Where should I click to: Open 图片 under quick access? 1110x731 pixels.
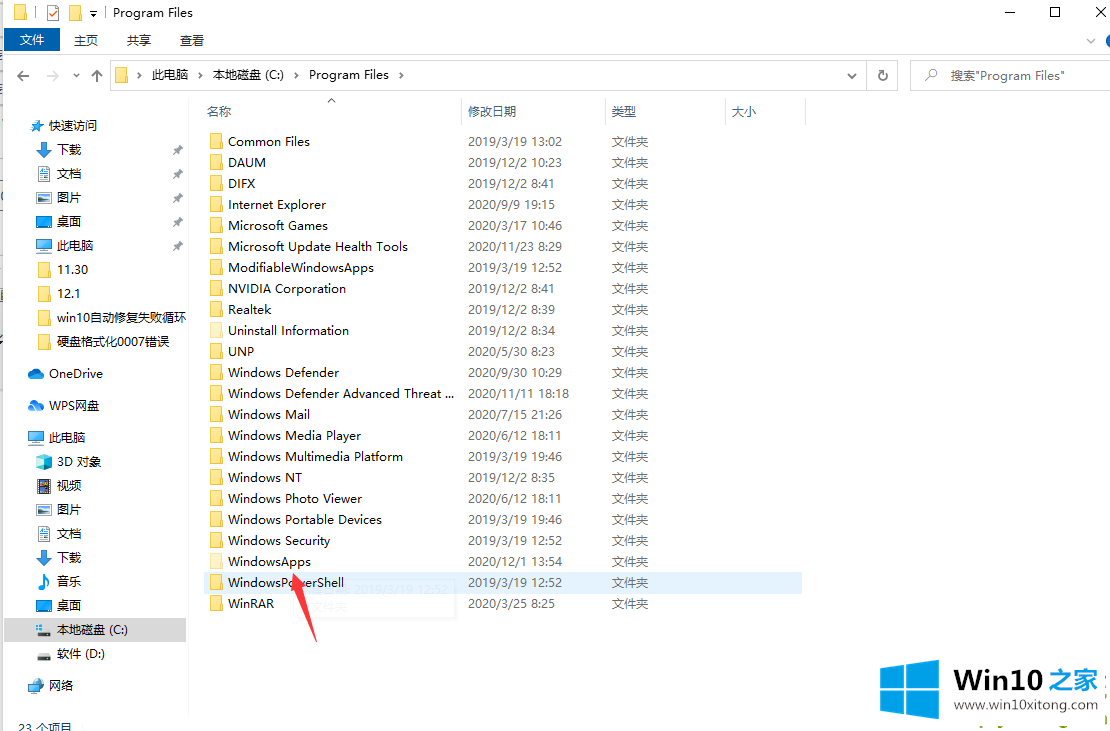(69, 198)
